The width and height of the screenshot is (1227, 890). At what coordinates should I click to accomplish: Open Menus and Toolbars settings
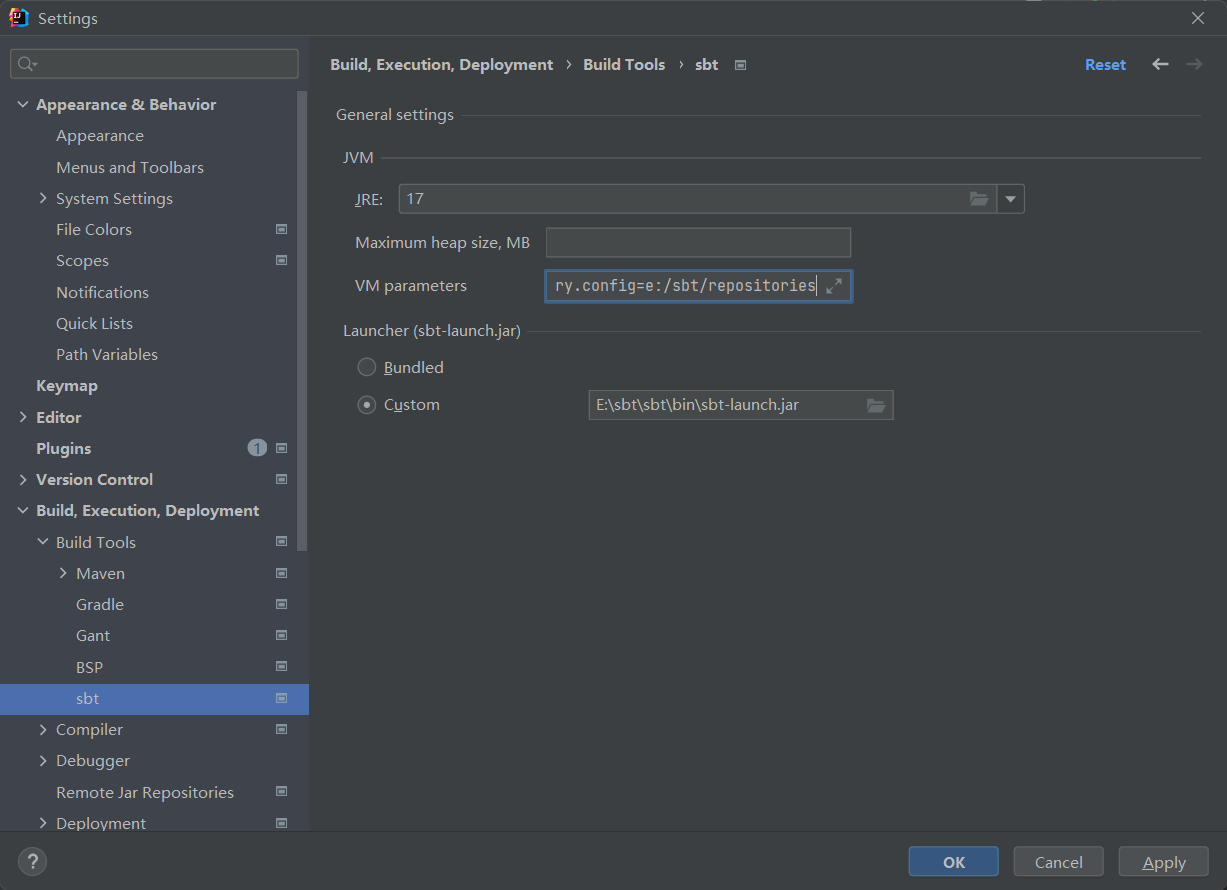(130, 167)
